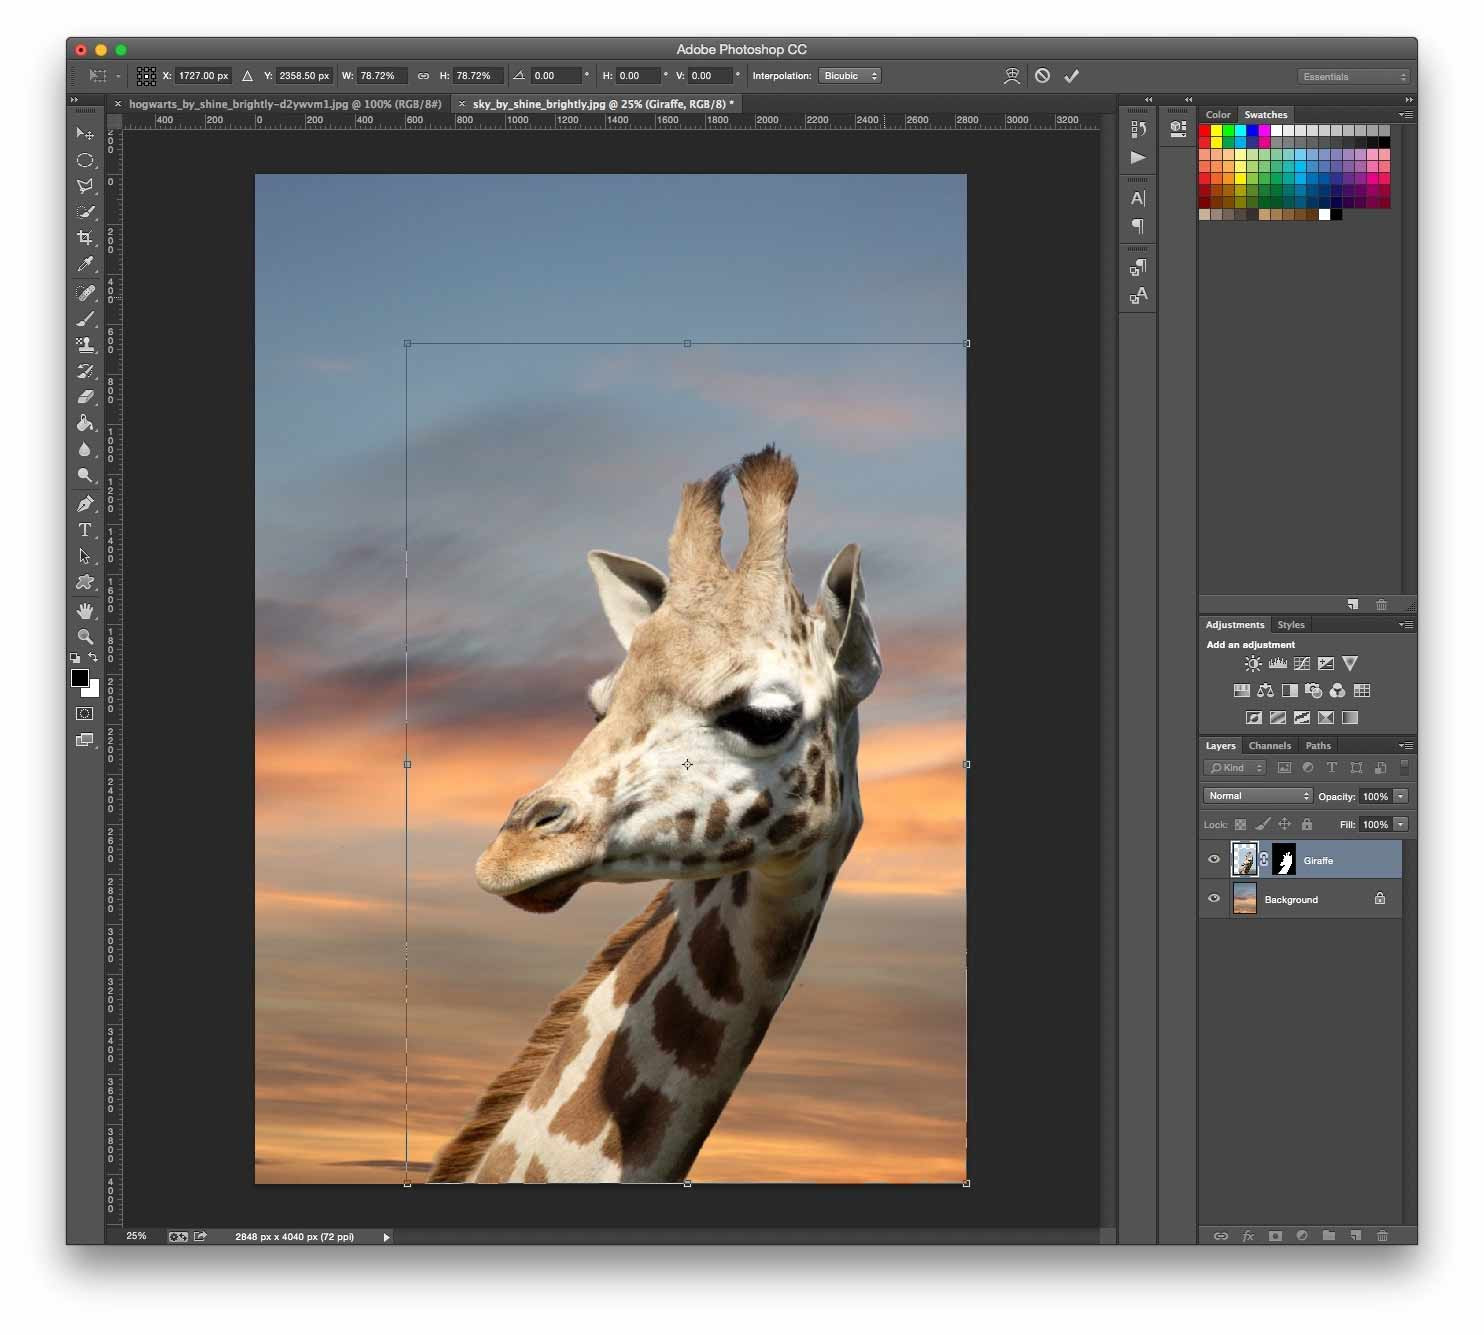The width and height of the screenshot is (1484, 1335).
Task: Open the hogwarts_by_shine_brightly document tab
Action: pos(284,104)
